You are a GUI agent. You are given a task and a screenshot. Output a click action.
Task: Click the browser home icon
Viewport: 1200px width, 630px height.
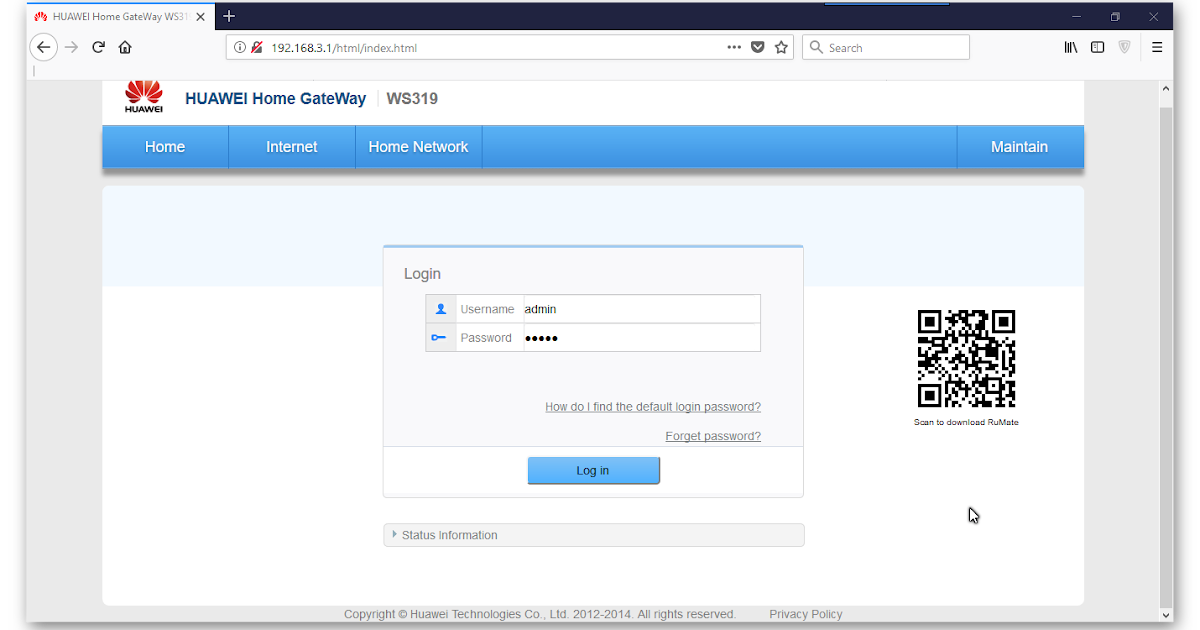(126, 47)
